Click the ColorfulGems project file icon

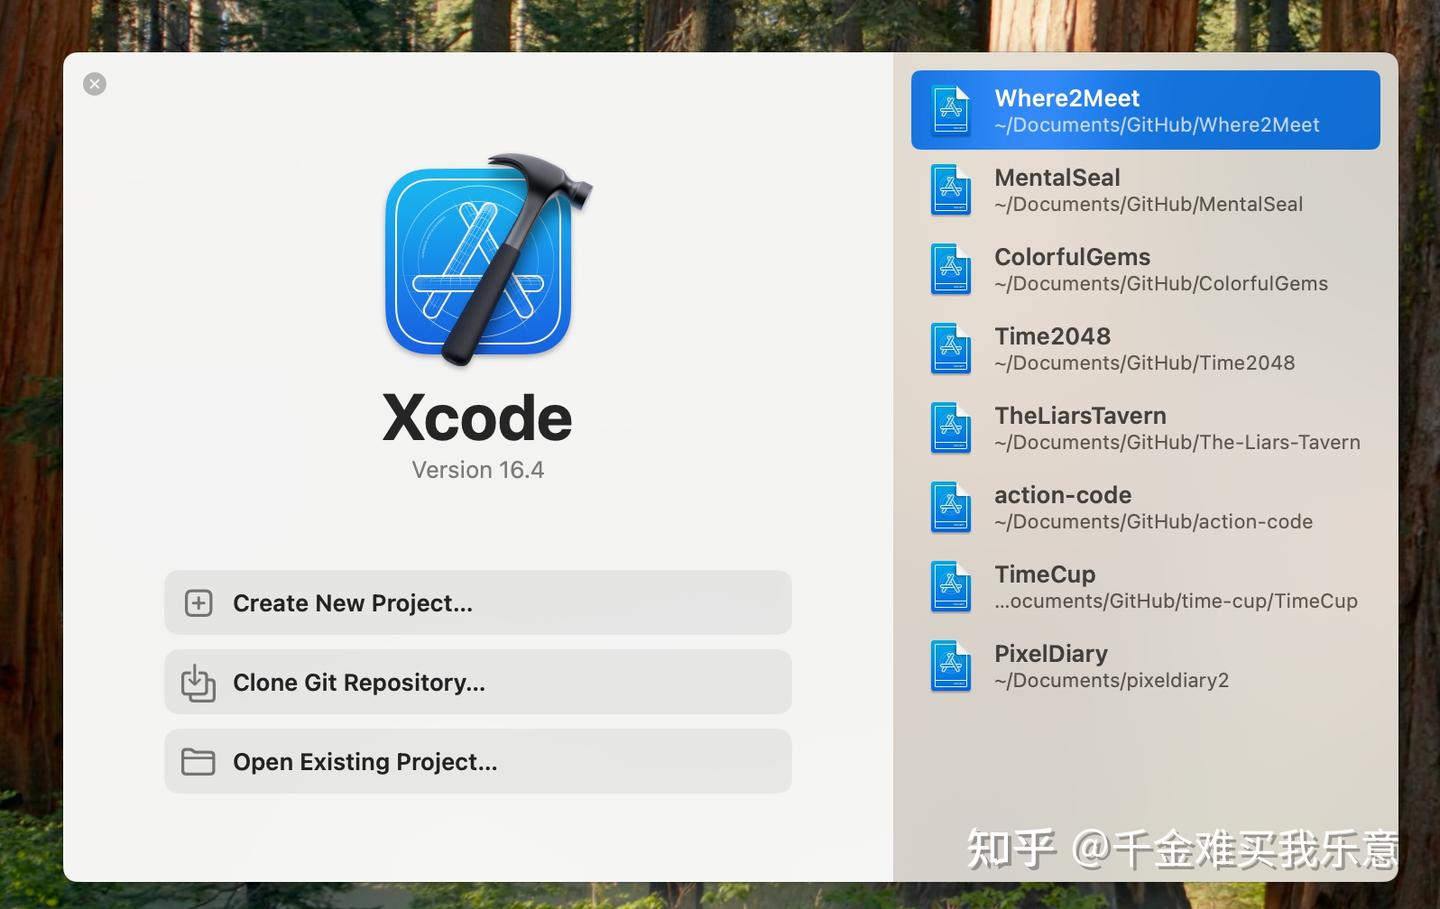tap(951, 269)
